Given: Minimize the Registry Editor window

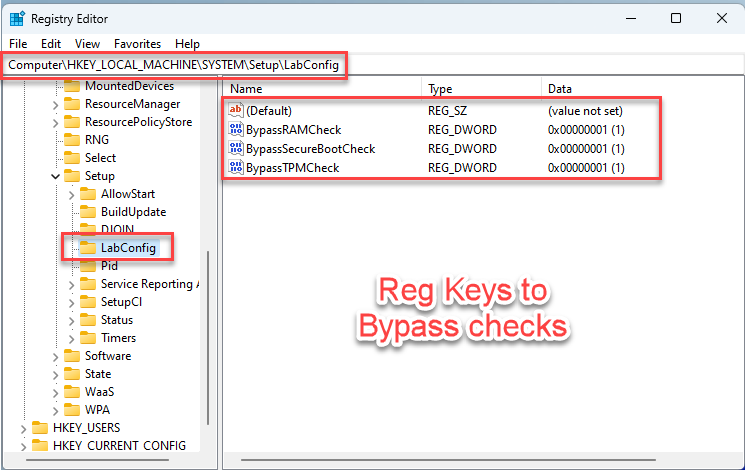Looking at the screenshot, I should pyautogui.click(x=631, y=18).
